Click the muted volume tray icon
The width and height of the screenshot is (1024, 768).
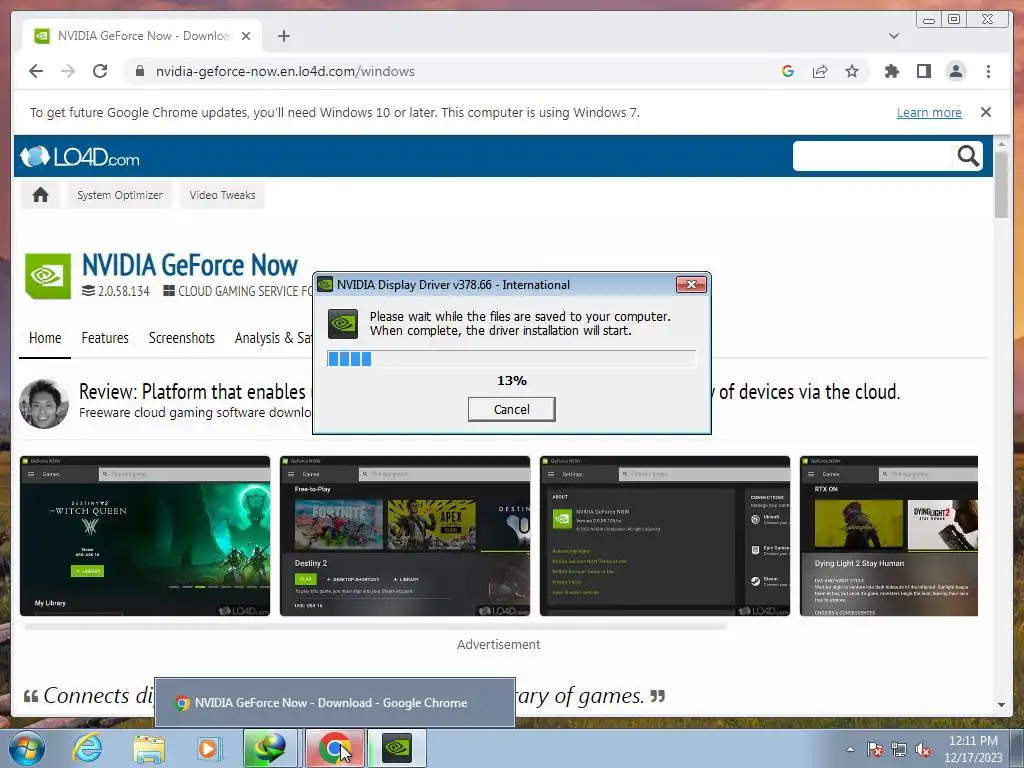(923, 749)
